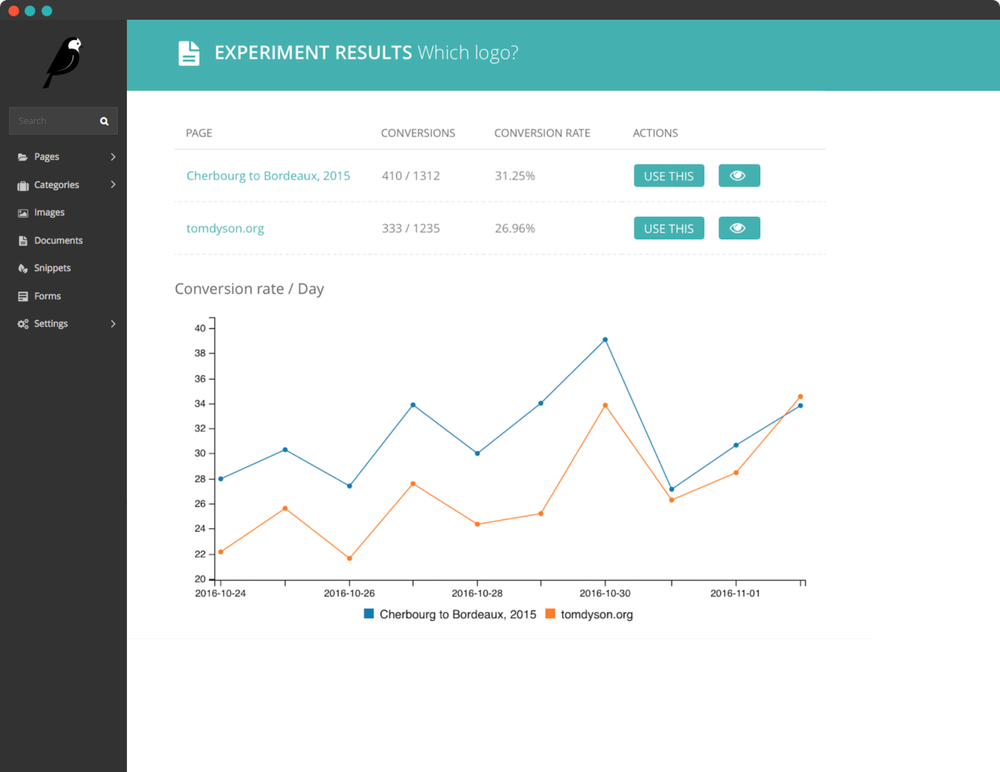Click legend label tomdyson.org
This screenshot has height=772, width=1000.
click(x=597, y=614)
